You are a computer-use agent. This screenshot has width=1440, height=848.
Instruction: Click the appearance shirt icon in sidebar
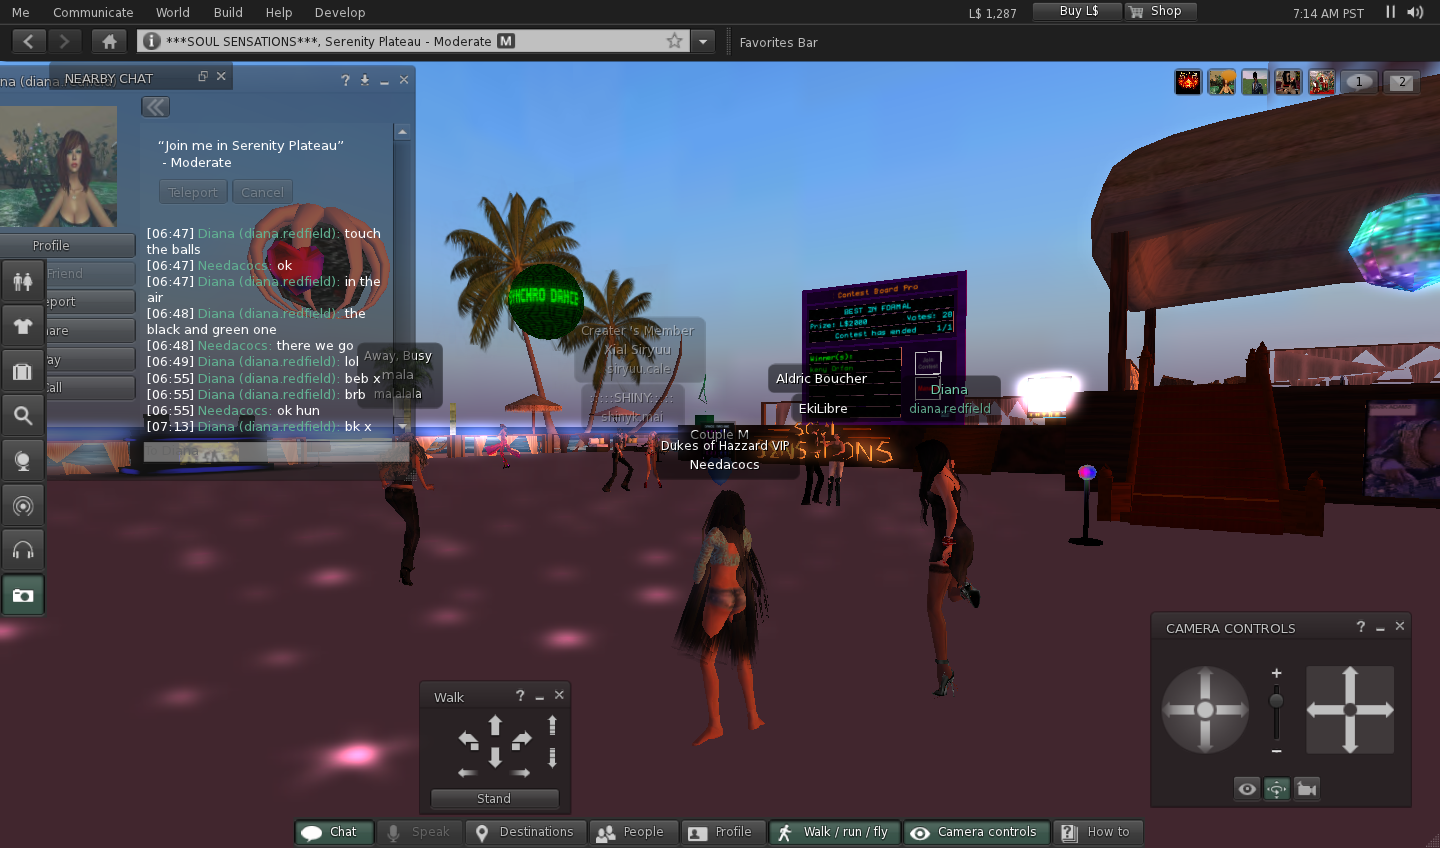coord(23,326)
